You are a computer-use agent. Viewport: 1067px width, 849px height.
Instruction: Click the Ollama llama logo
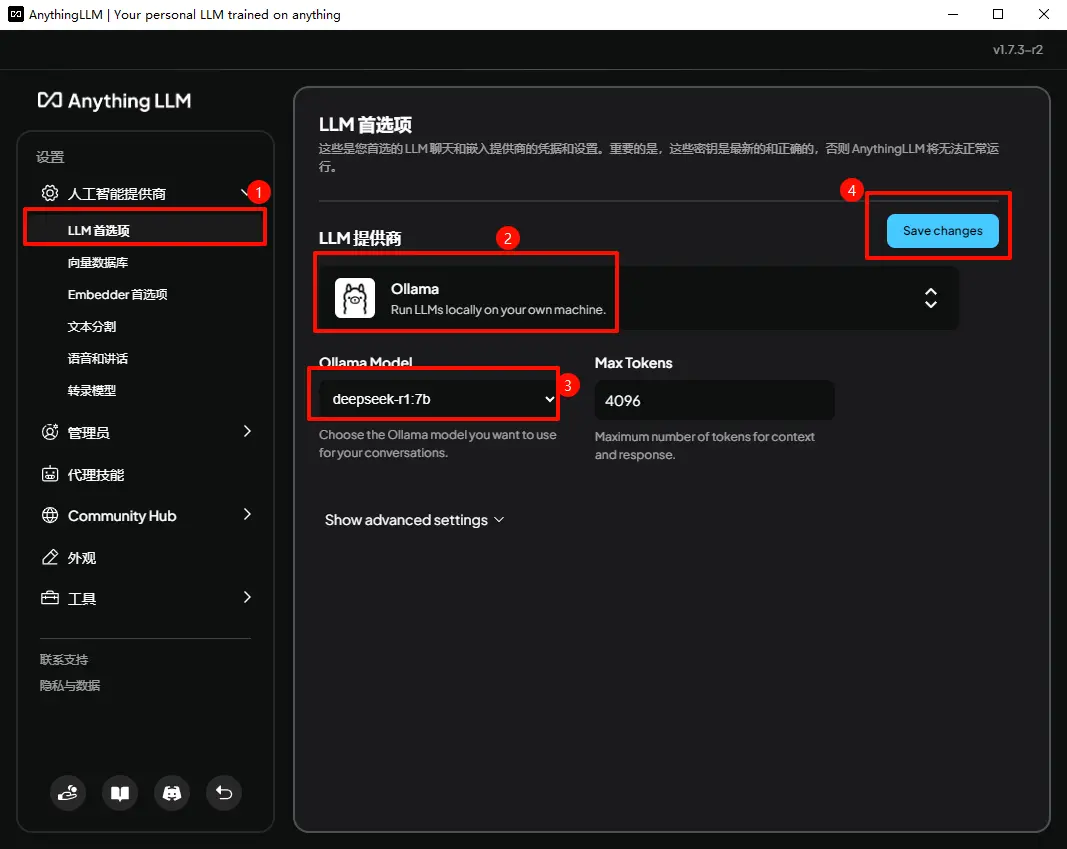pyautogui.click(x=355, y=298)
